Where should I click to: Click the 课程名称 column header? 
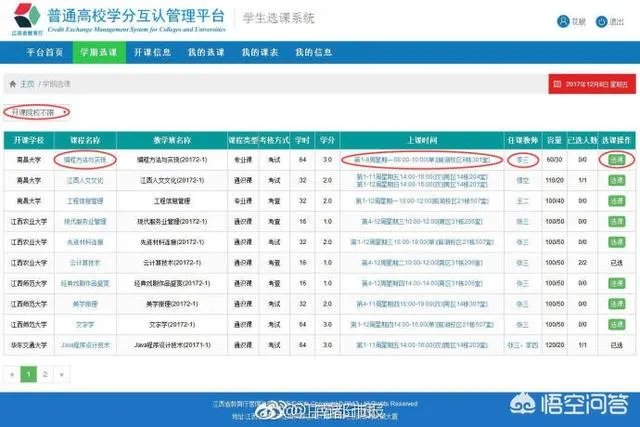85,140
